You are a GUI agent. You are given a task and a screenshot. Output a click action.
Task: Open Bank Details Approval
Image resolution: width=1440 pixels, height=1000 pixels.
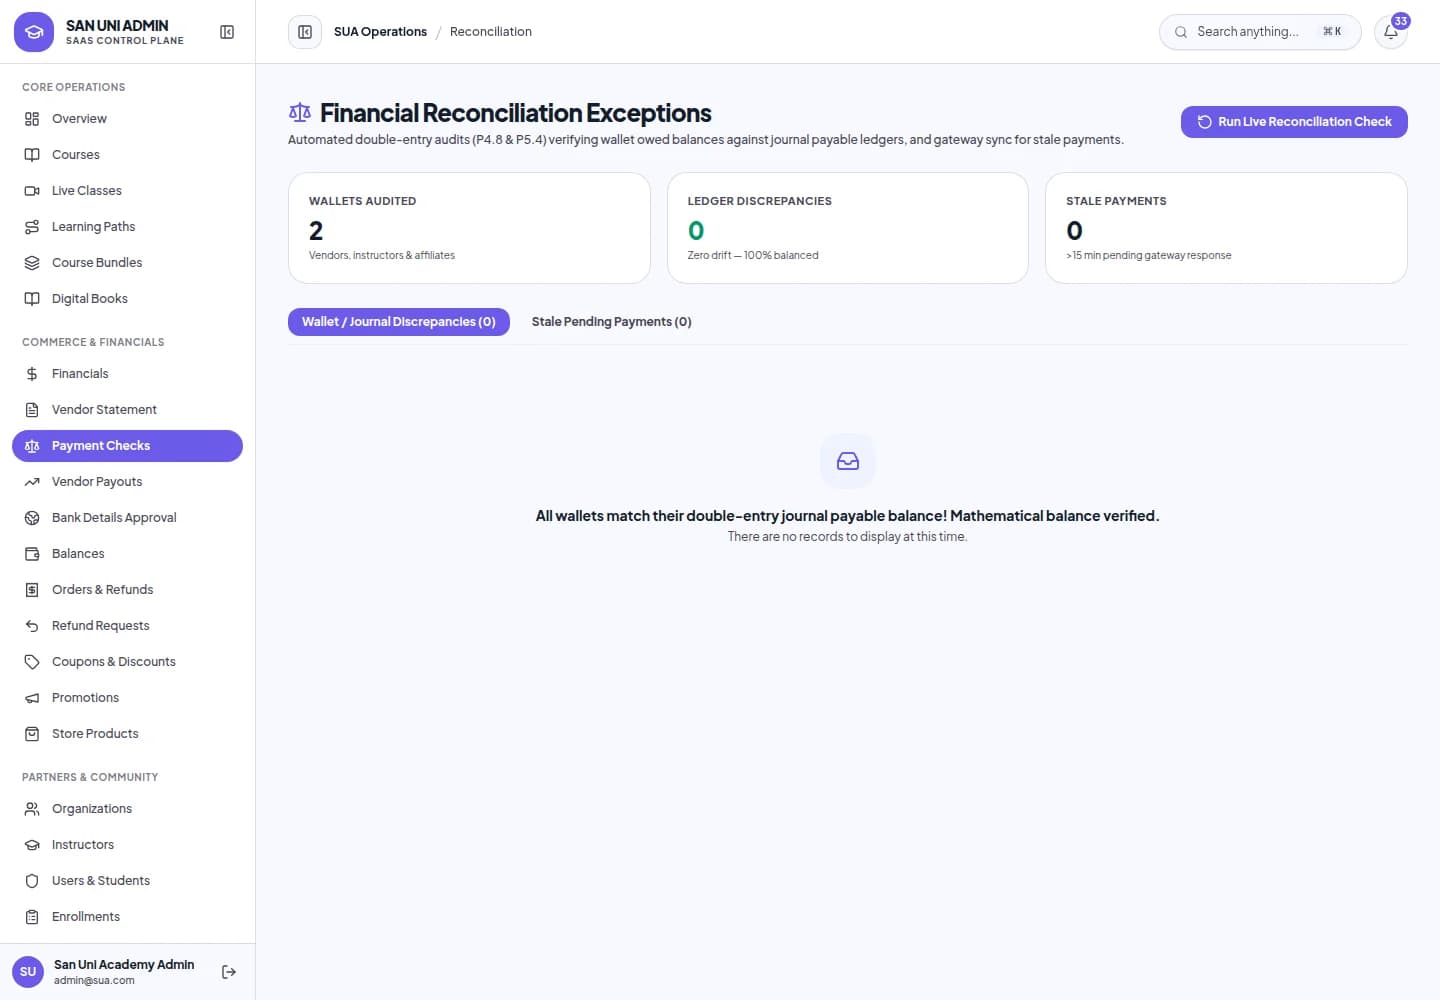pos(127,518)
